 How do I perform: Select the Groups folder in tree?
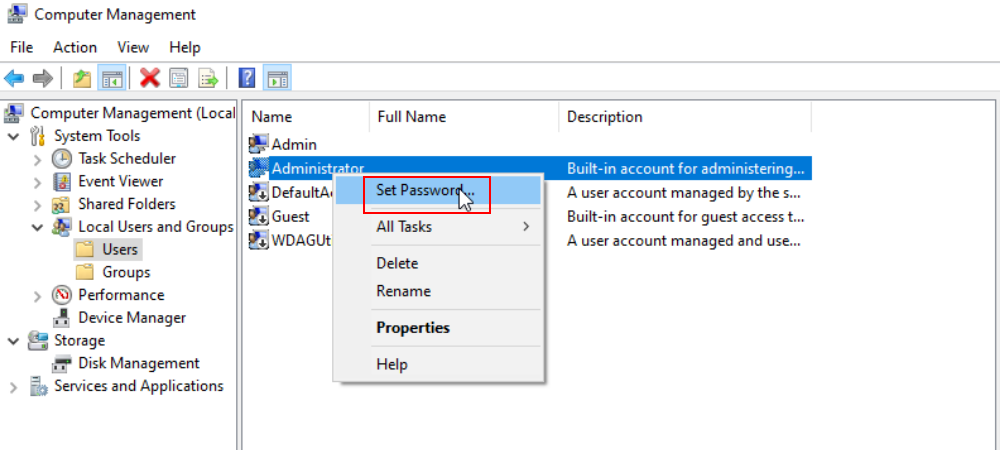[x=126, y=272]
